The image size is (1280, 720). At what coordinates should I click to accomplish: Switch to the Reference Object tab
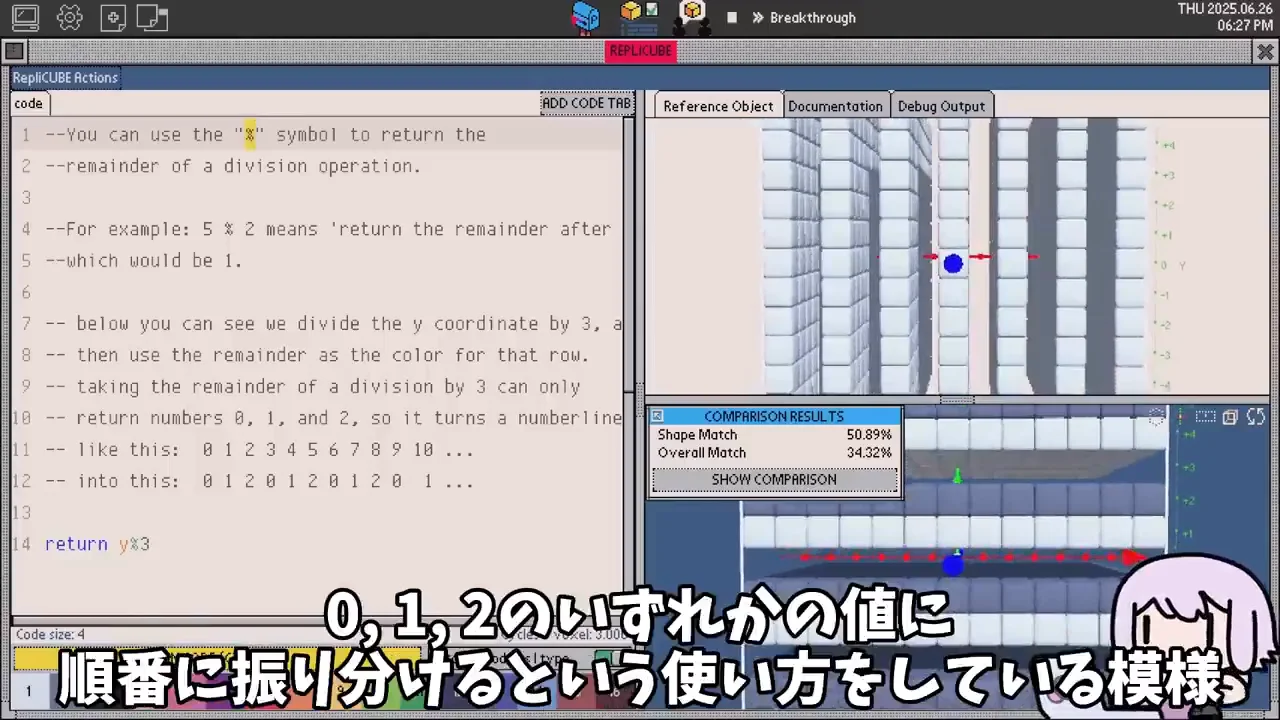pyautogui.click(x=718, y=106)
